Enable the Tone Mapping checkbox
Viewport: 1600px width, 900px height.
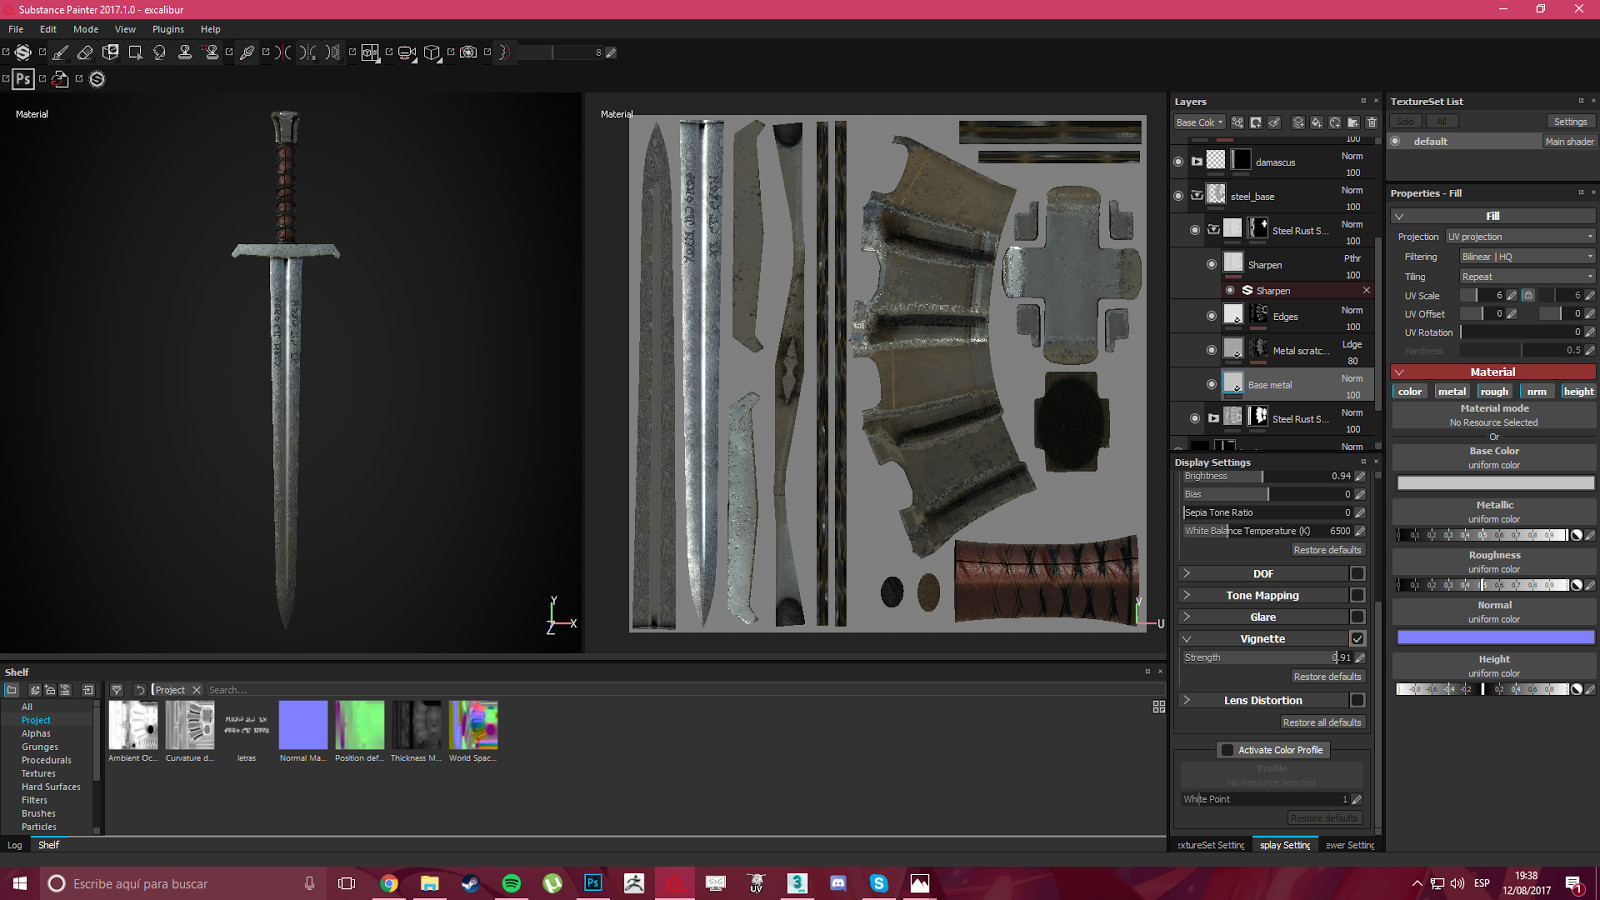pos(1357,595)
